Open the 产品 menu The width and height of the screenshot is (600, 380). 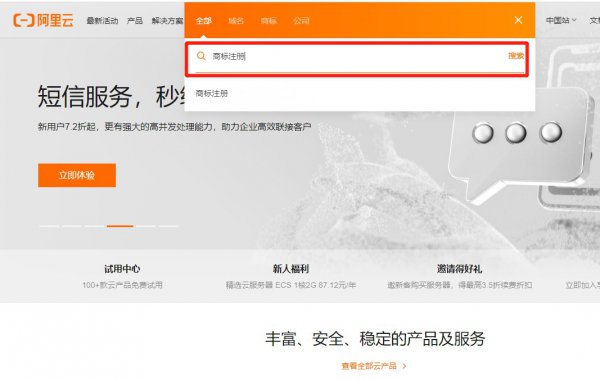click(x=135, y=21)
